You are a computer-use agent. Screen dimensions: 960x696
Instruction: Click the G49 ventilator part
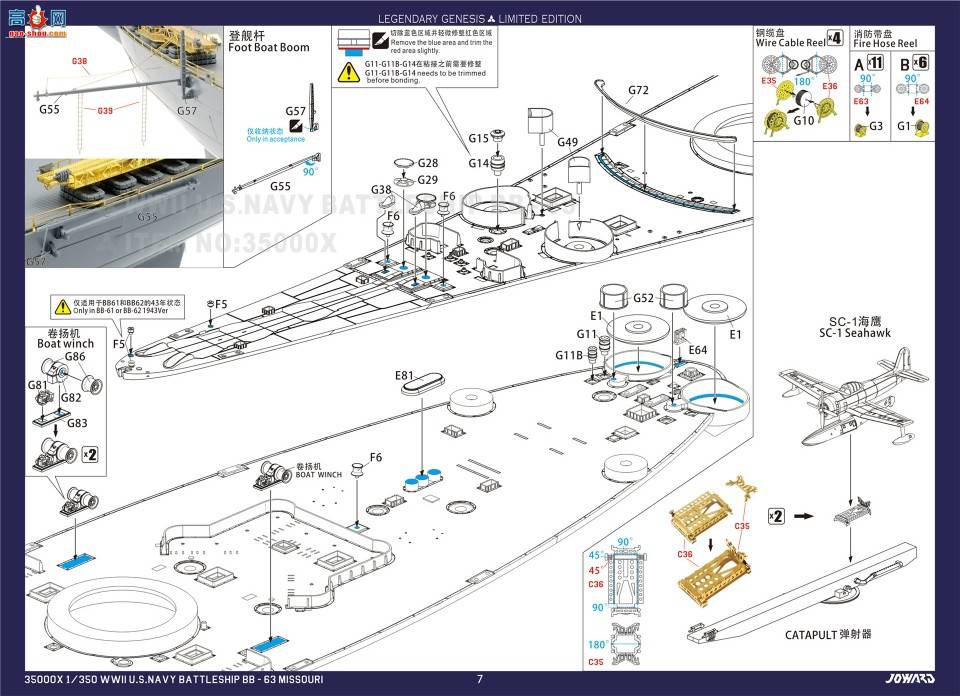pyautogui.click(x=541, y=121)
